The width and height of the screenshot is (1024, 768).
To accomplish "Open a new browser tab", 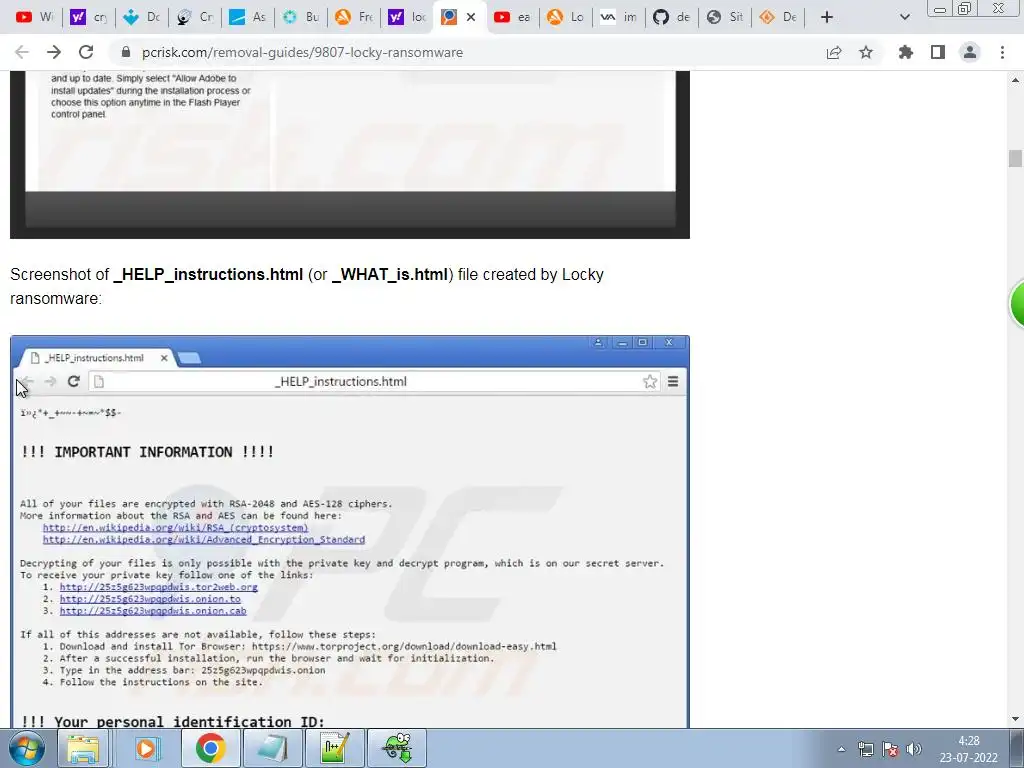I will point(827,17).
